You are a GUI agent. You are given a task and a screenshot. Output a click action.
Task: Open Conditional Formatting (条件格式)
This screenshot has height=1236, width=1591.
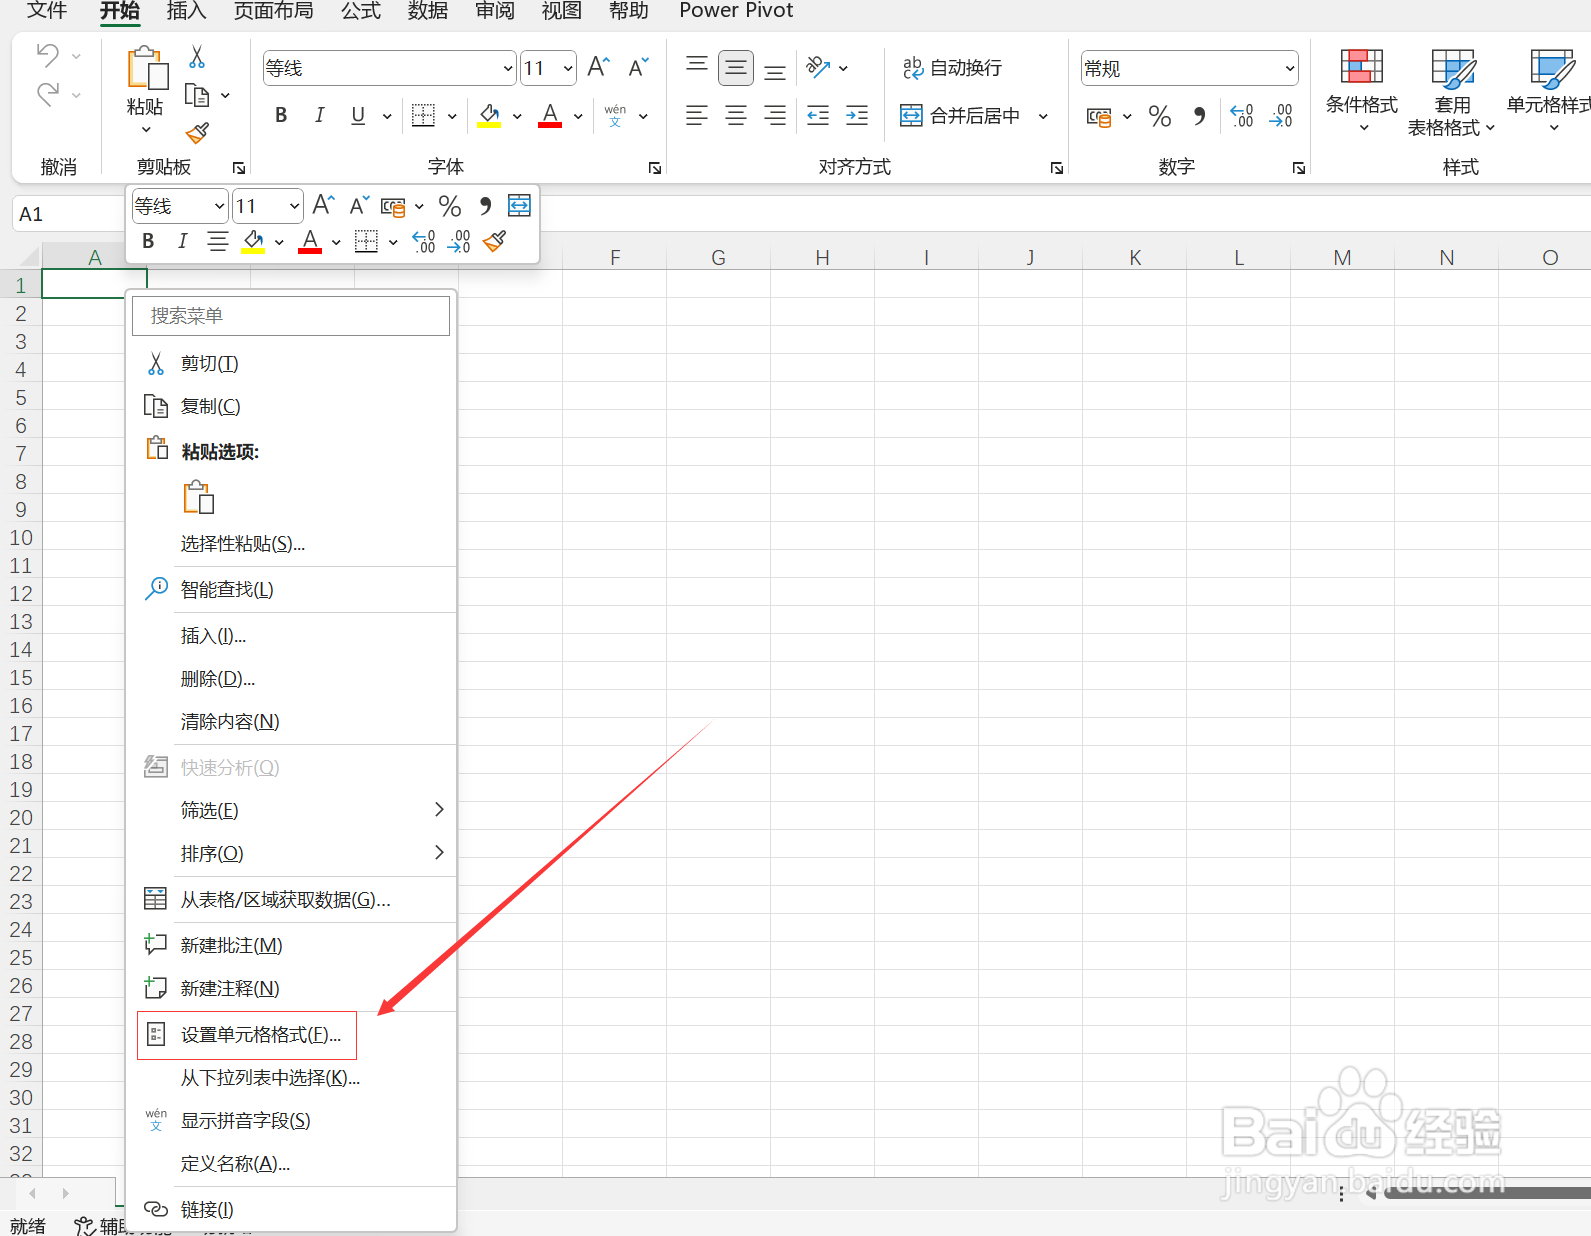1362,90
